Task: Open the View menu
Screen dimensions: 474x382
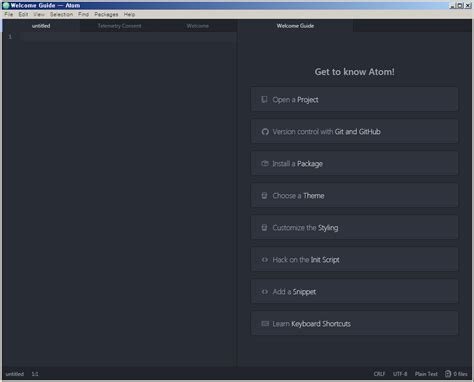Action: [x=39, y=14]
